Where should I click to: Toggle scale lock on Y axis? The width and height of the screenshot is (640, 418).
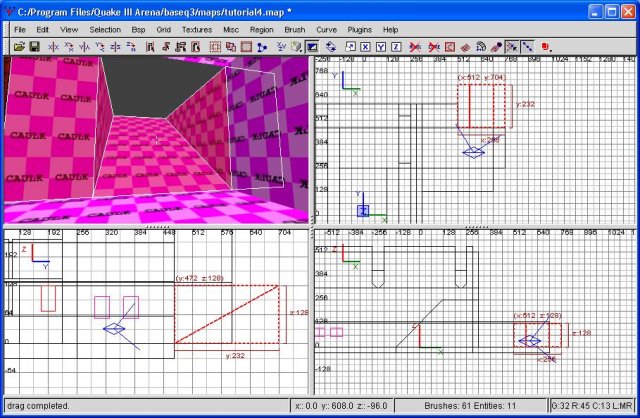pyautogui.click(x=381, y=47)
